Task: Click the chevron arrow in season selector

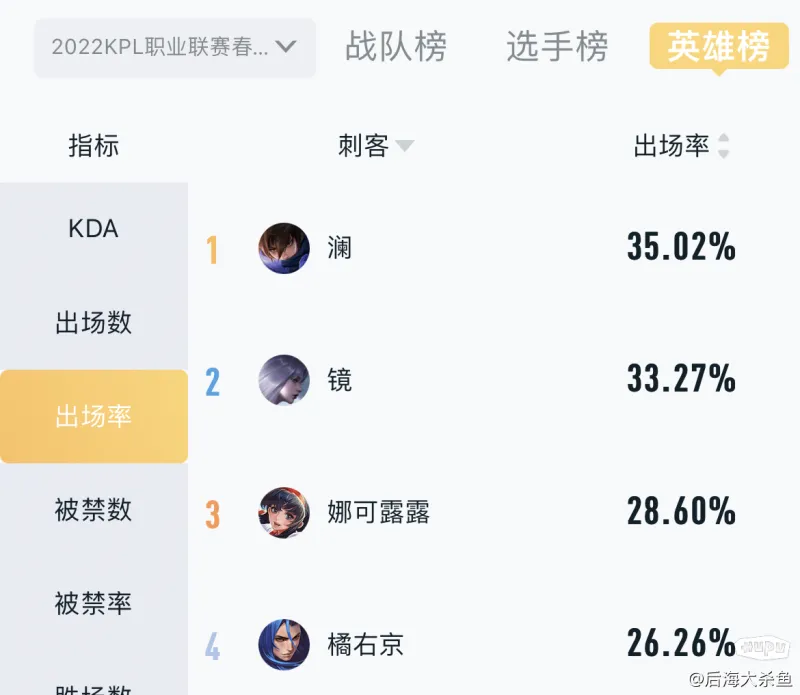Action: click(285, 47)
